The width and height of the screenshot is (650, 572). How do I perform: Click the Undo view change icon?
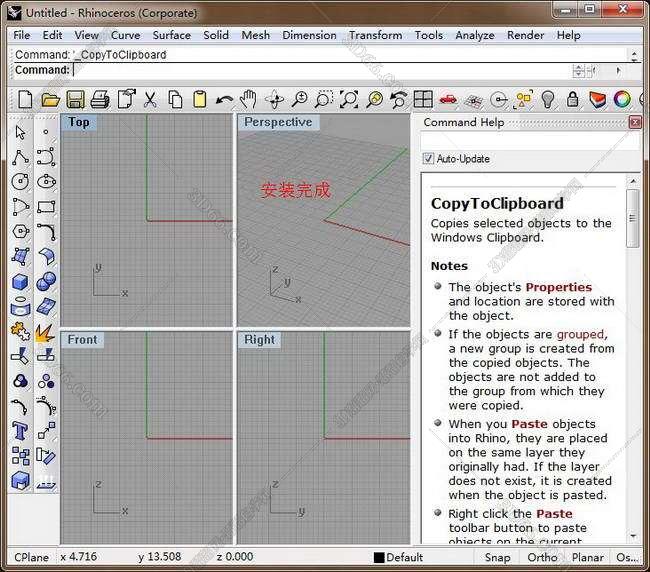(x=399, y=99)
